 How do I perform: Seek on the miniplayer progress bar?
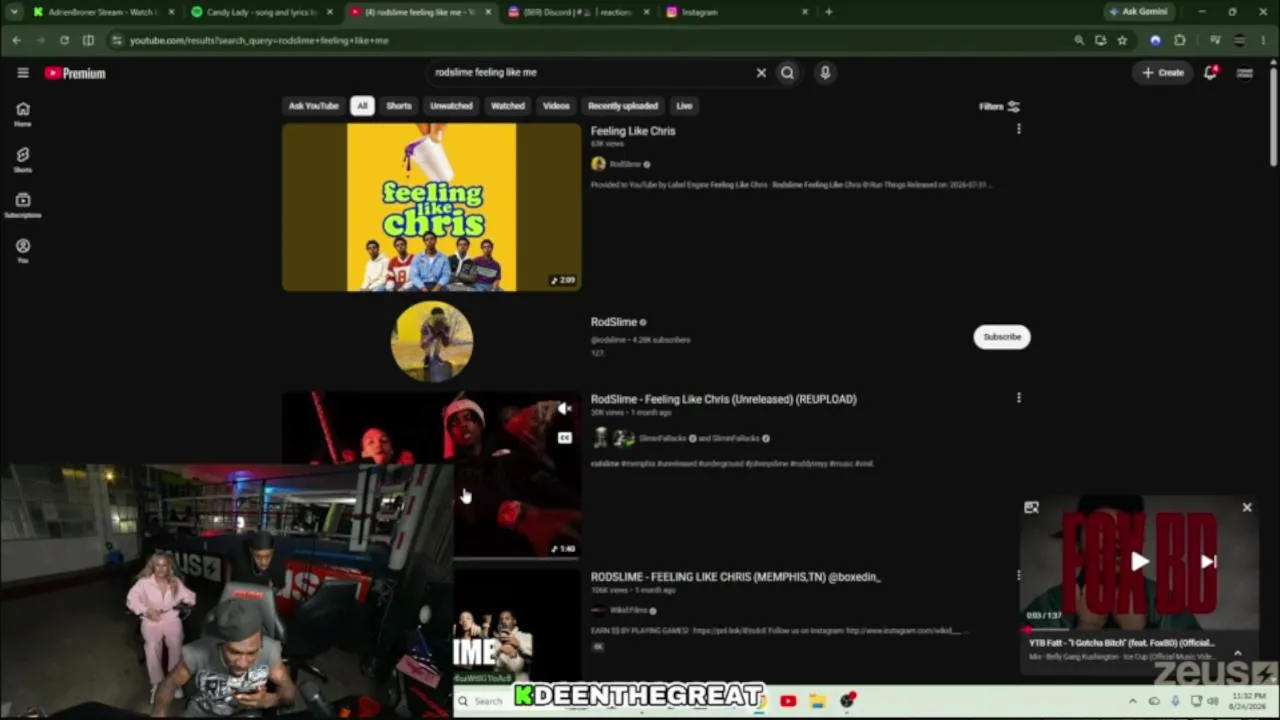1139,630
